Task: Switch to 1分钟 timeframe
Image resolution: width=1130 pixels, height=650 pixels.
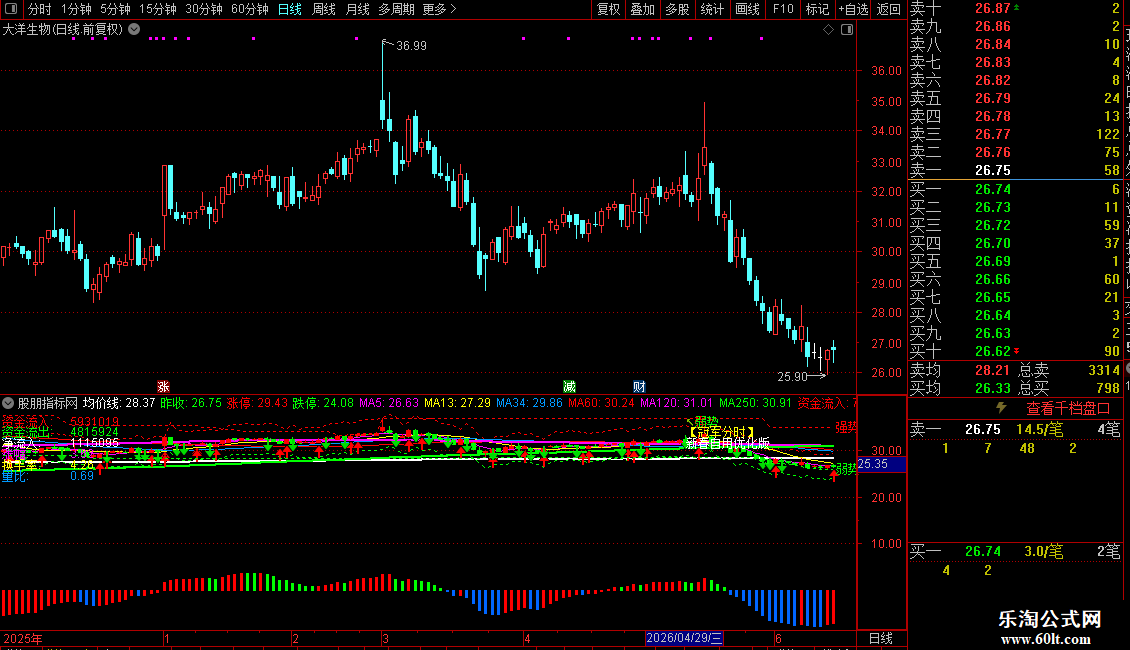Action: [76, 9]
